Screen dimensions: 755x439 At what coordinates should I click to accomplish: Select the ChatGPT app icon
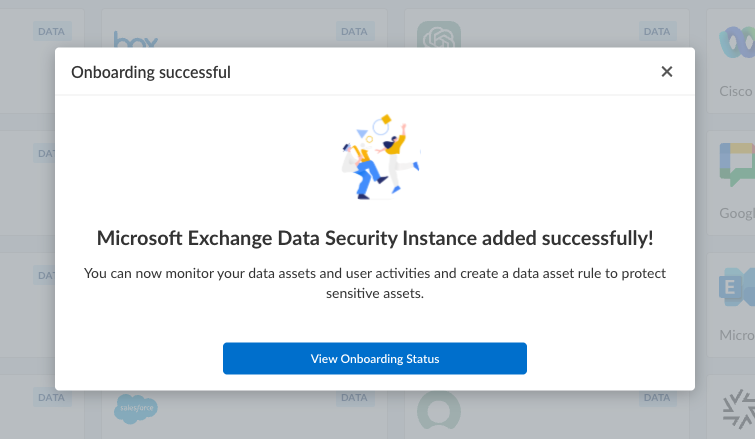tap(438, 38)
